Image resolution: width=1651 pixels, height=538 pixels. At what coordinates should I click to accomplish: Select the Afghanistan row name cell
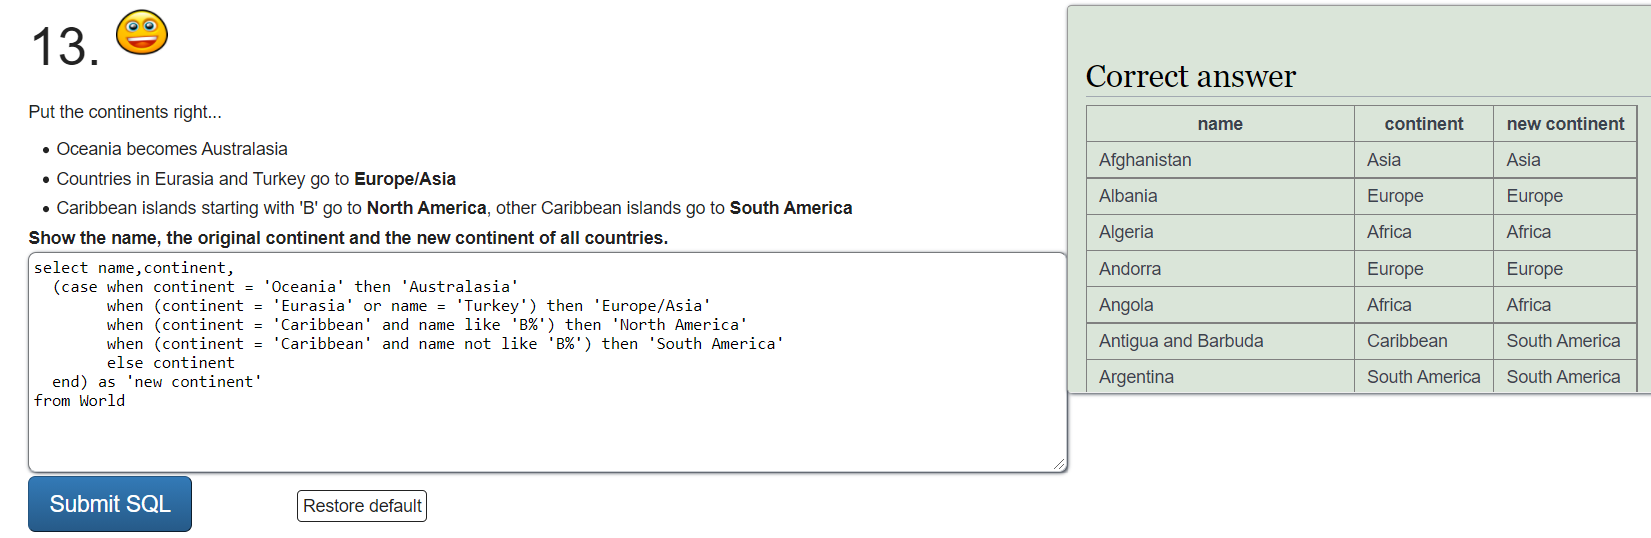pyautogui.click(x=1220, y=160)
